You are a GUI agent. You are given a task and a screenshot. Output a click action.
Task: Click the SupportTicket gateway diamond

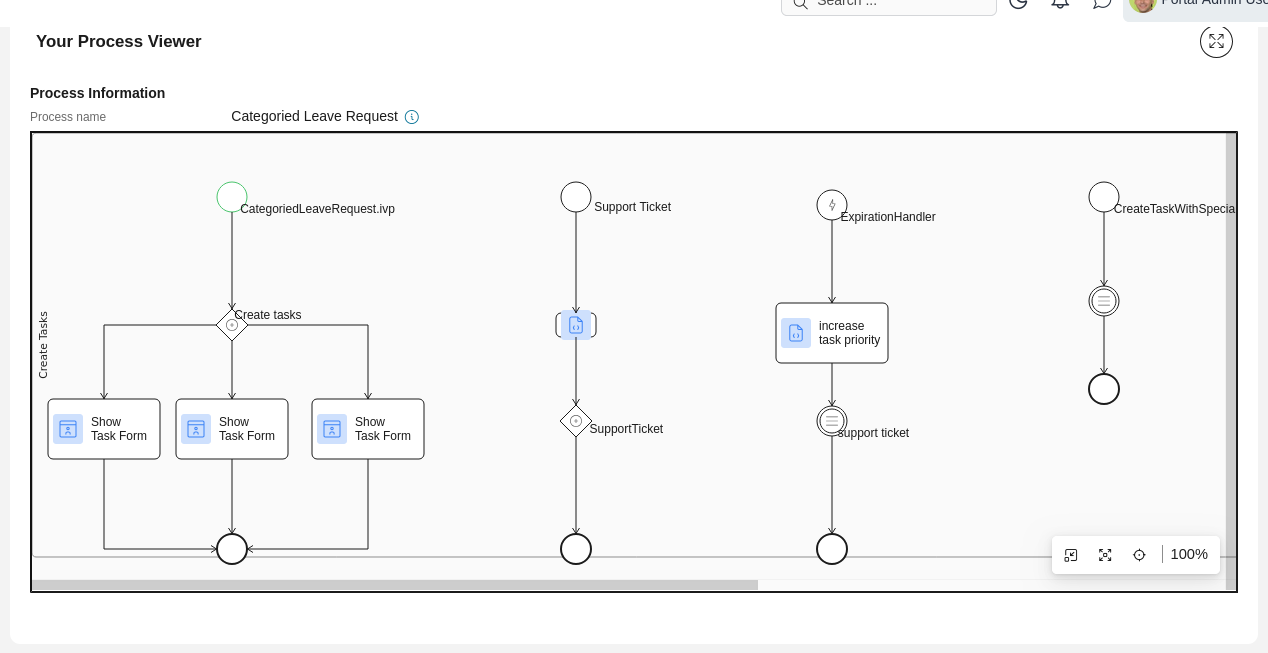pos(576,422)
